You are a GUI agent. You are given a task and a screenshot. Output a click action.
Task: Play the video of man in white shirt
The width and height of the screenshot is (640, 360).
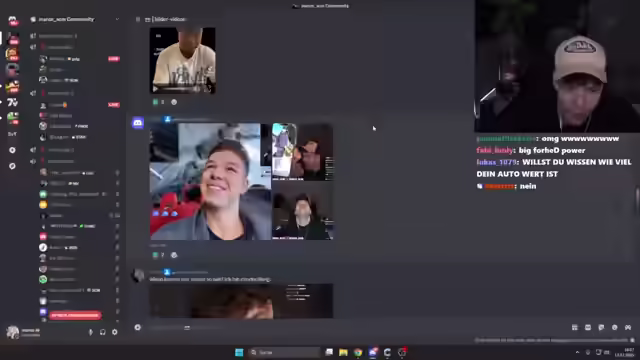(x=182, y=60)
